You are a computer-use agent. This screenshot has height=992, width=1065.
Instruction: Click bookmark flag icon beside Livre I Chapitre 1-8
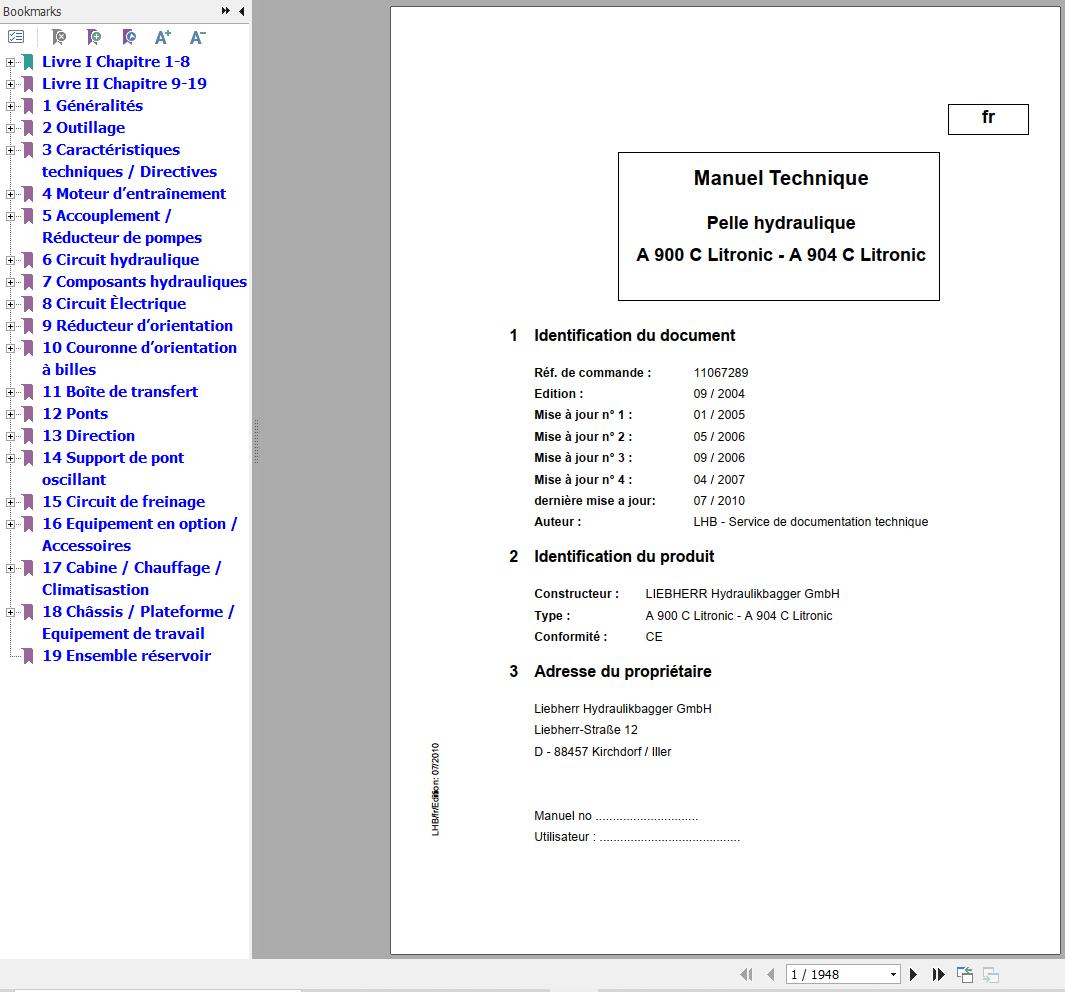(29, 62)
